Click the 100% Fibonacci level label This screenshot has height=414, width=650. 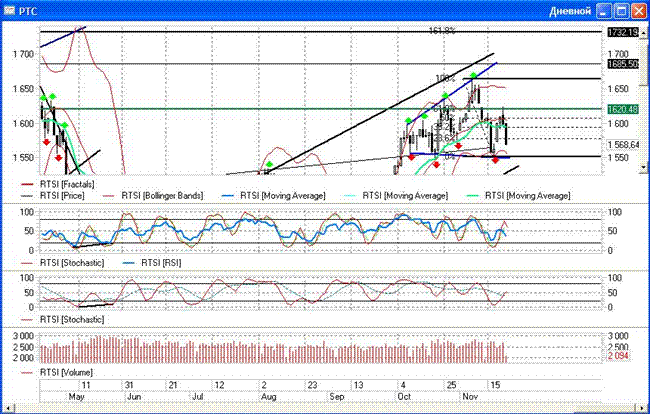[446, 78]
